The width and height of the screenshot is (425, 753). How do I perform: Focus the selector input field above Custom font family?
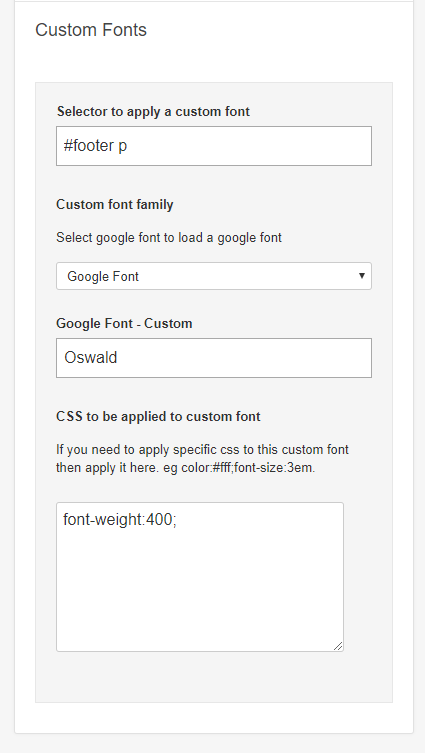pos(214,146)
